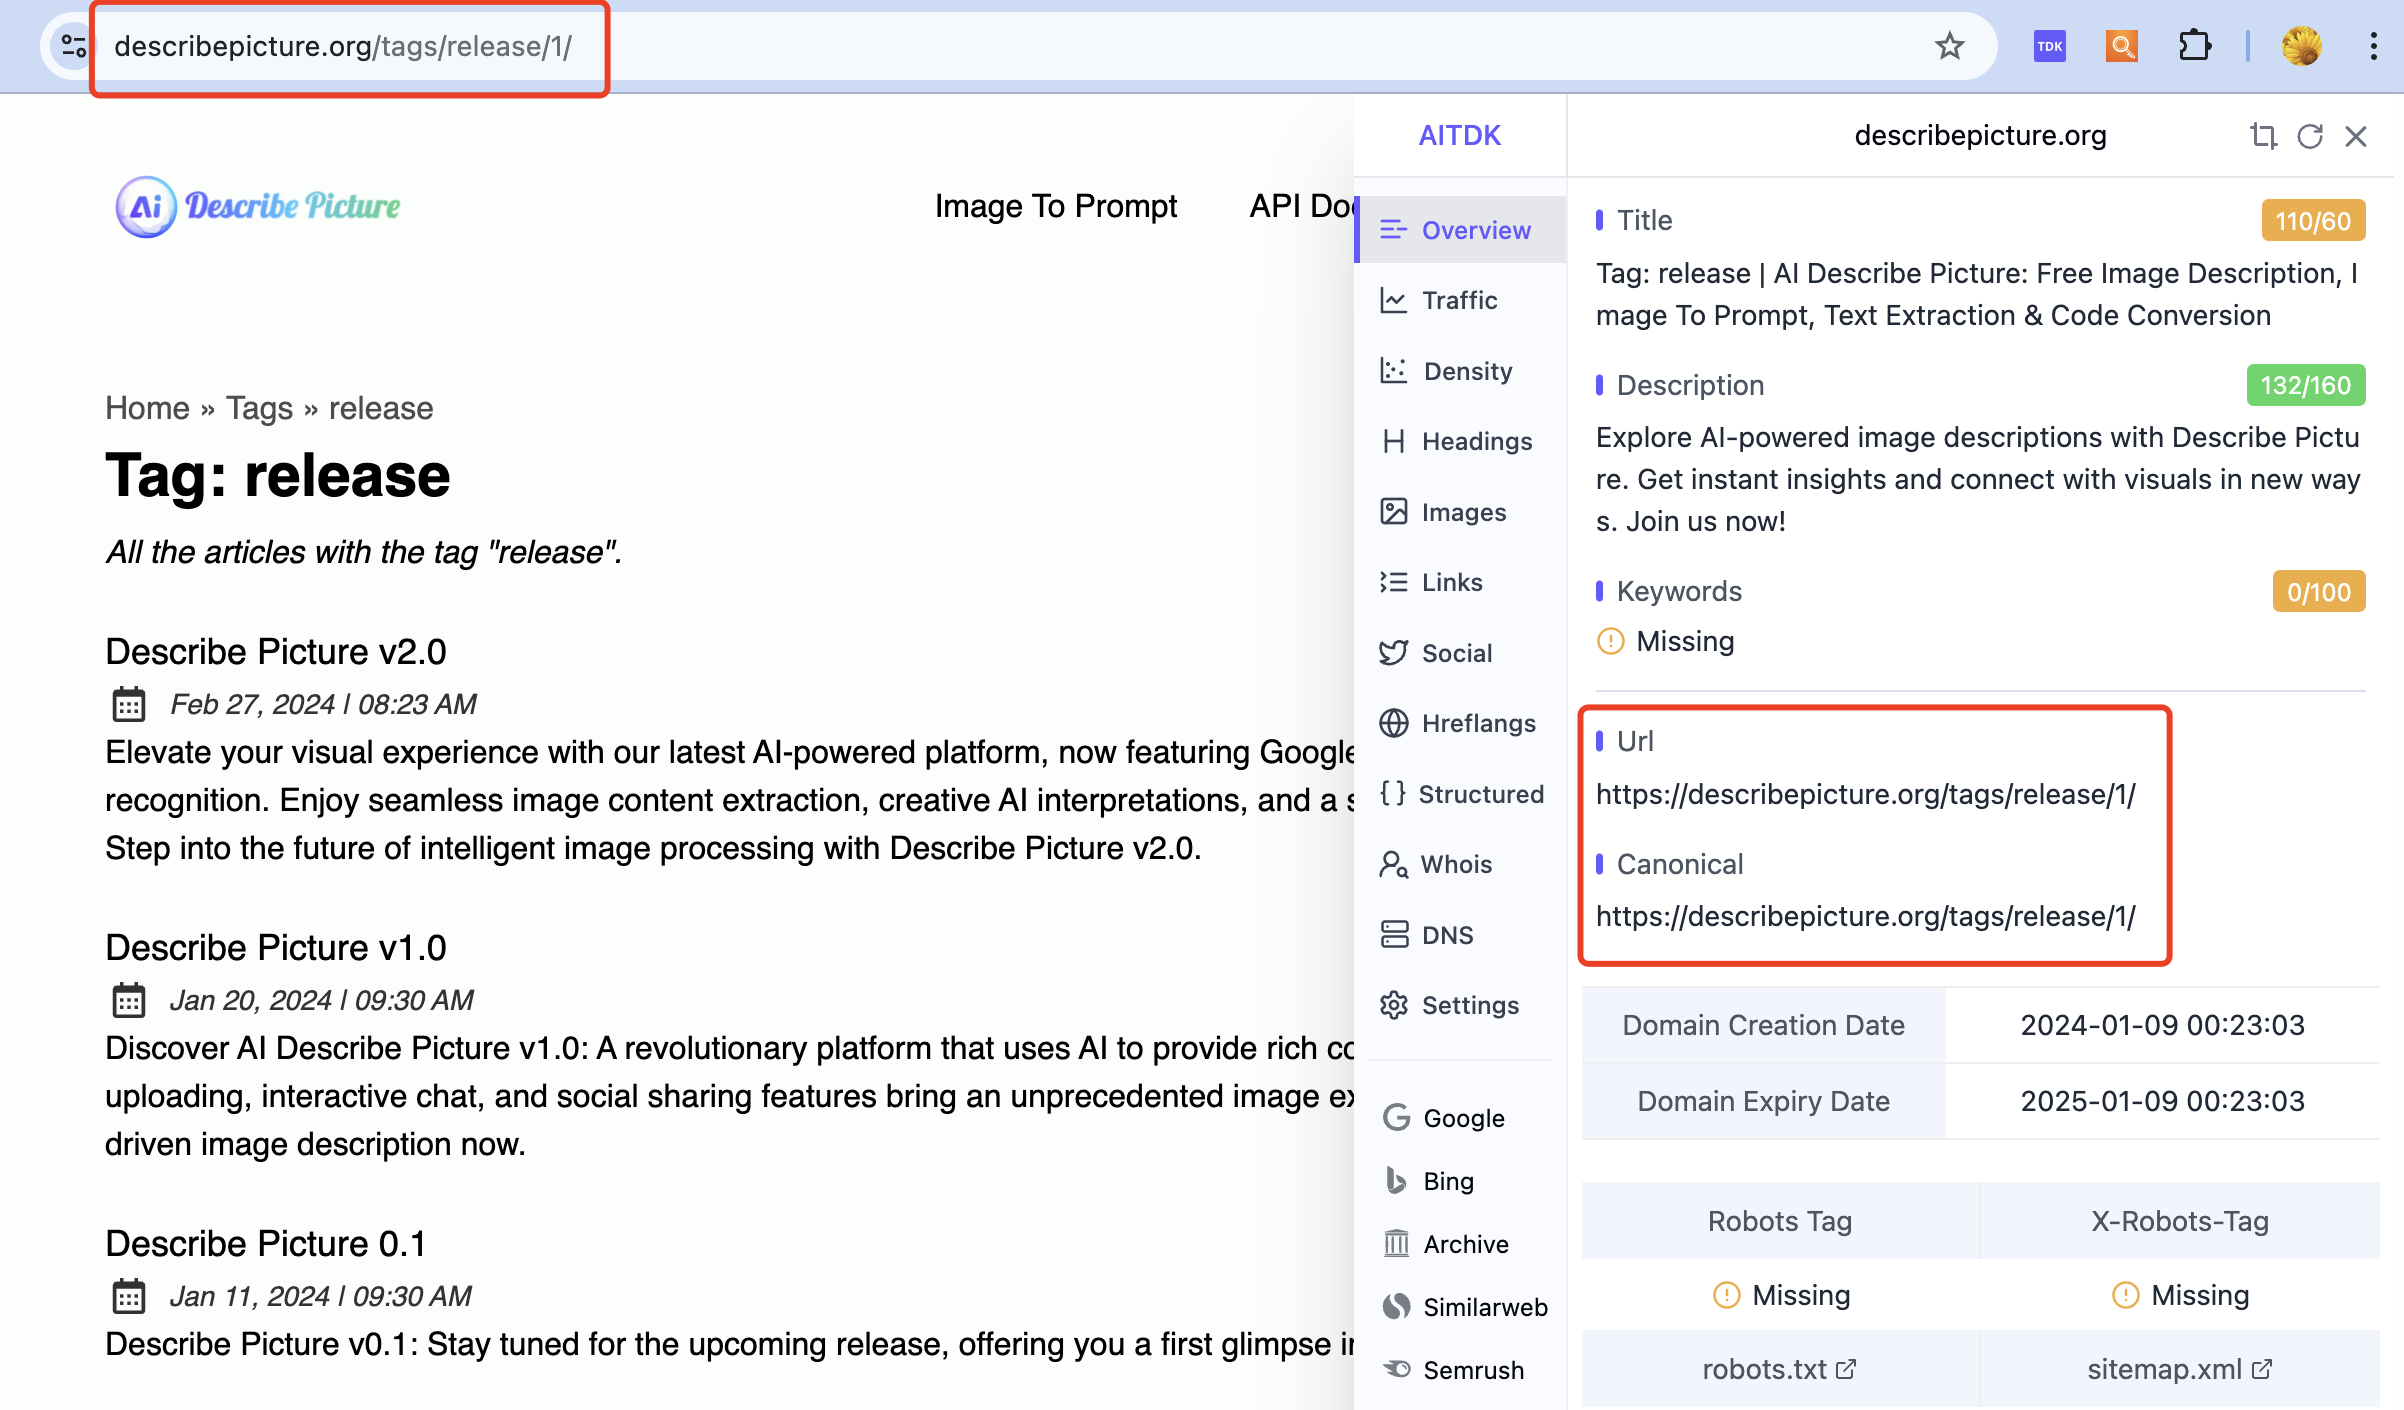Switch to the Density tab
Viewport: 2404px width, 1410px height.
[x=1460, y=371]
